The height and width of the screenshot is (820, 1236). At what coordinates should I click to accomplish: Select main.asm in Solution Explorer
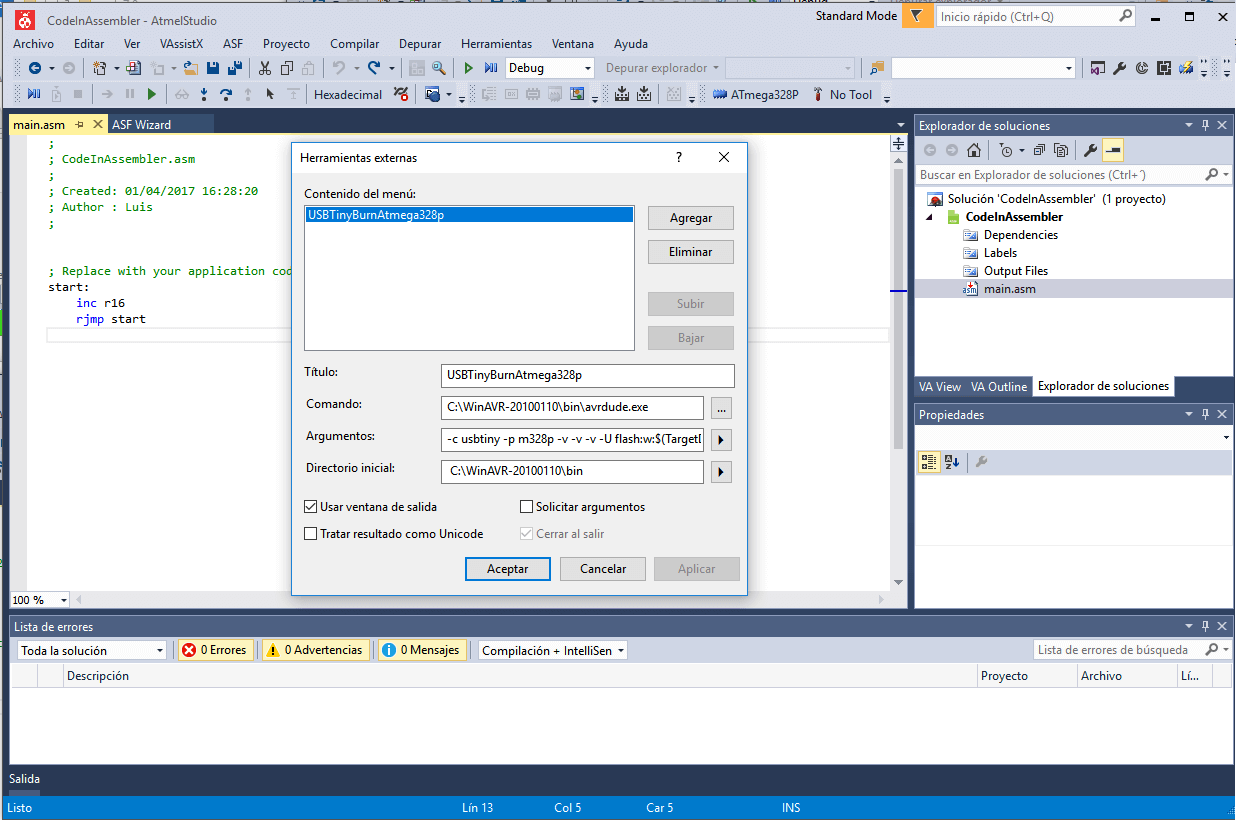coord(1010,289)
